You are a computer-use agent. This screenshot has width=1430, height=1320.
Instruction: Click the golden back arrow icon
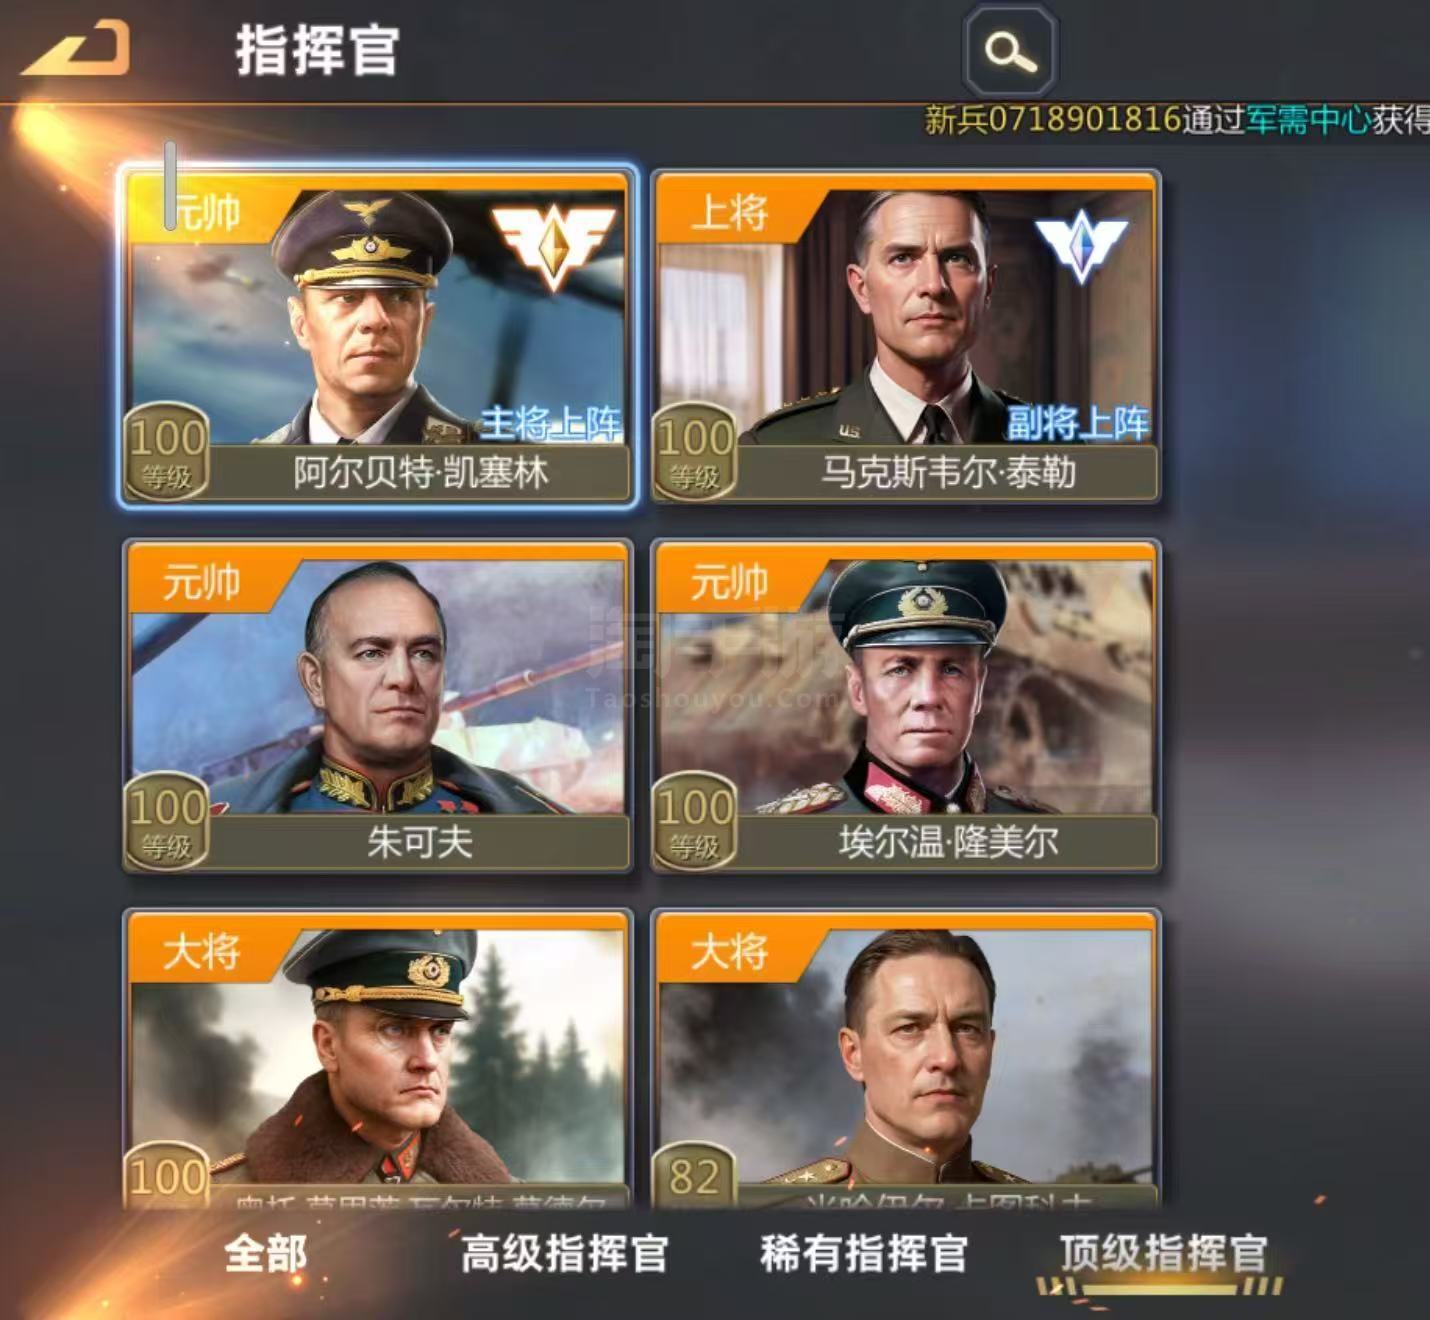click(75, 48)
